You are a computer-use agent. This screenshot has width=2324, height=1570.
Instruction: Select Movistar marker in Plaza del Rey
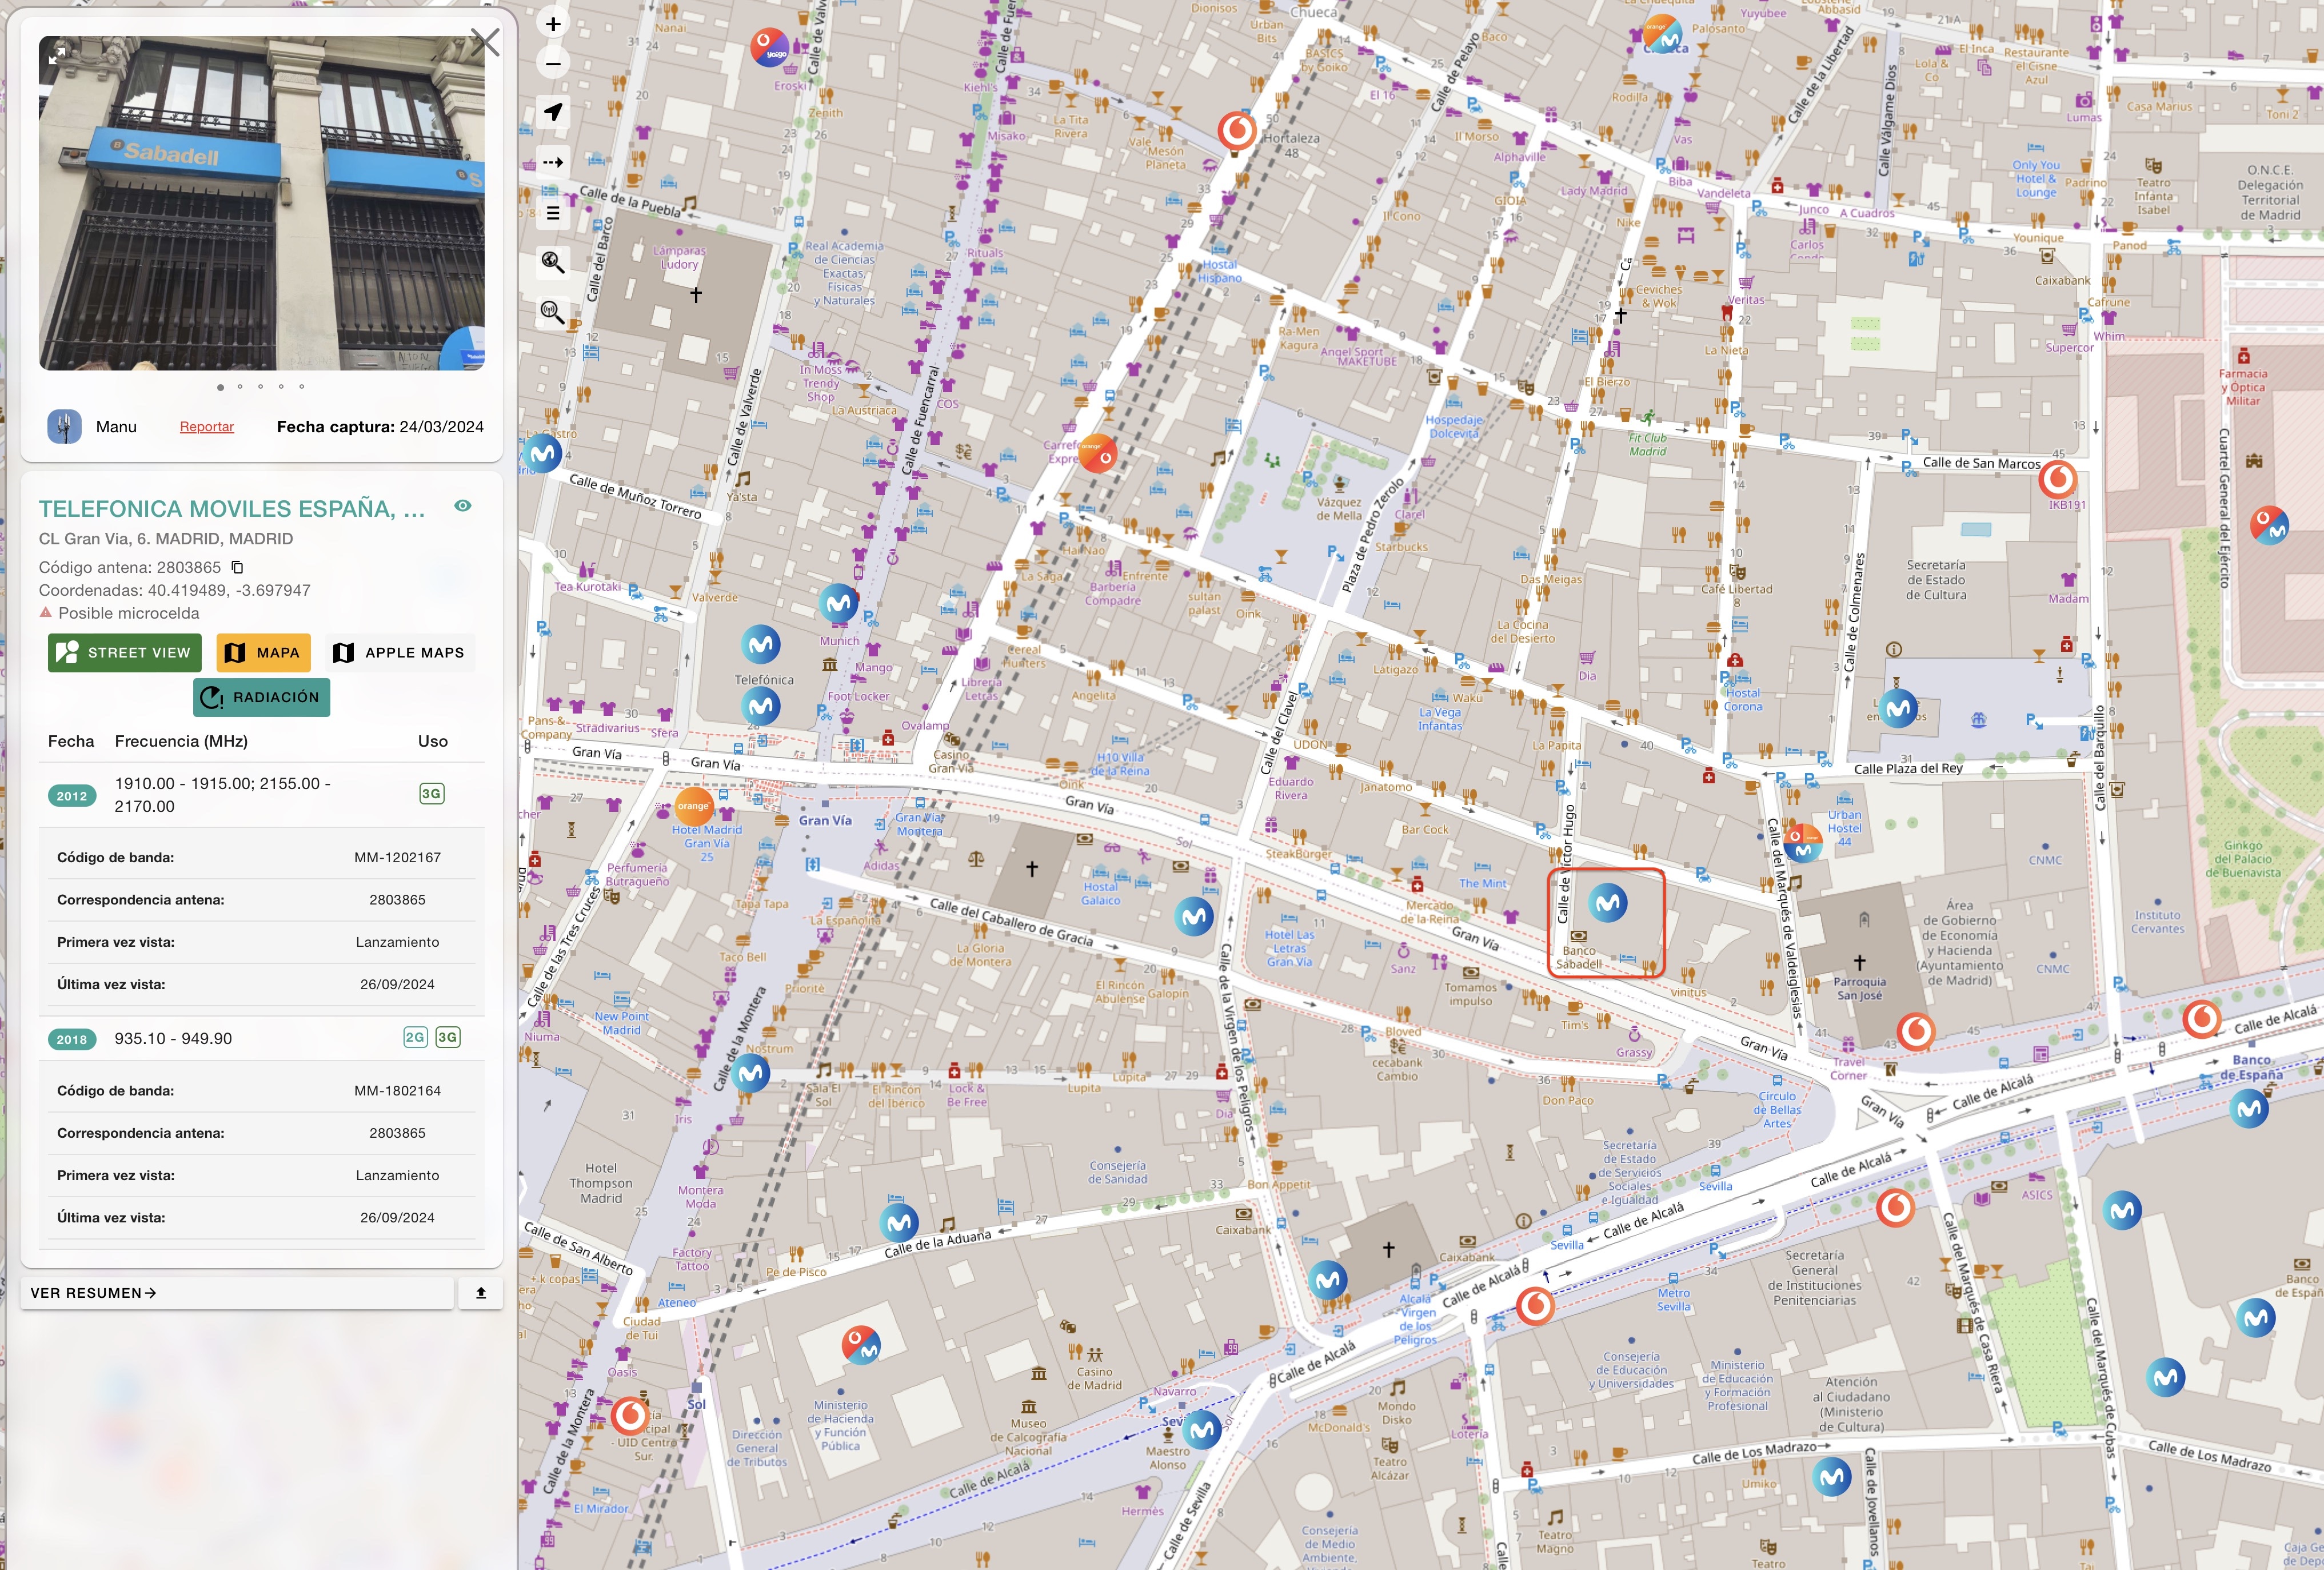click(1898, 708)
